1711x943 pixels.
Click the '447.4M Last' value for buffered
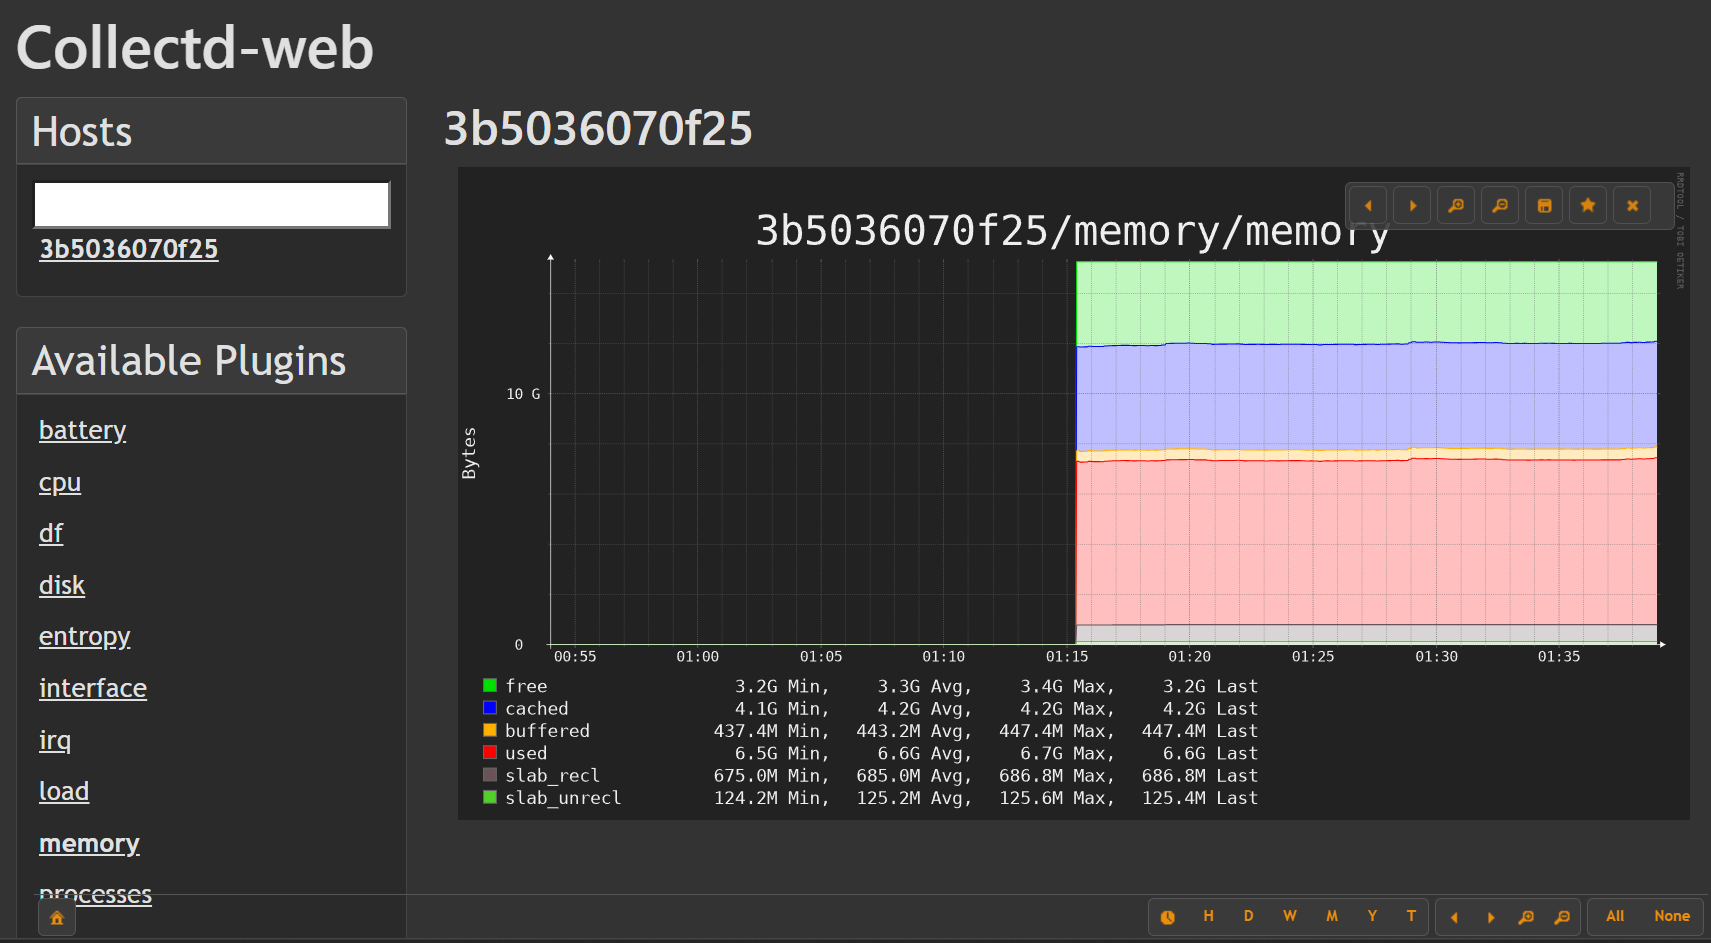click(x=1200, y=731)
